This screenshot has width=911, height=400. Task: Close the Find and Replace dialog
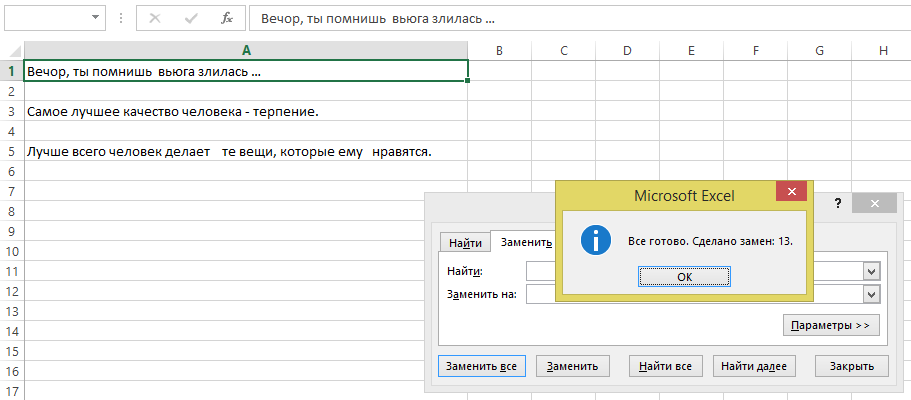[x=874, y=203]
